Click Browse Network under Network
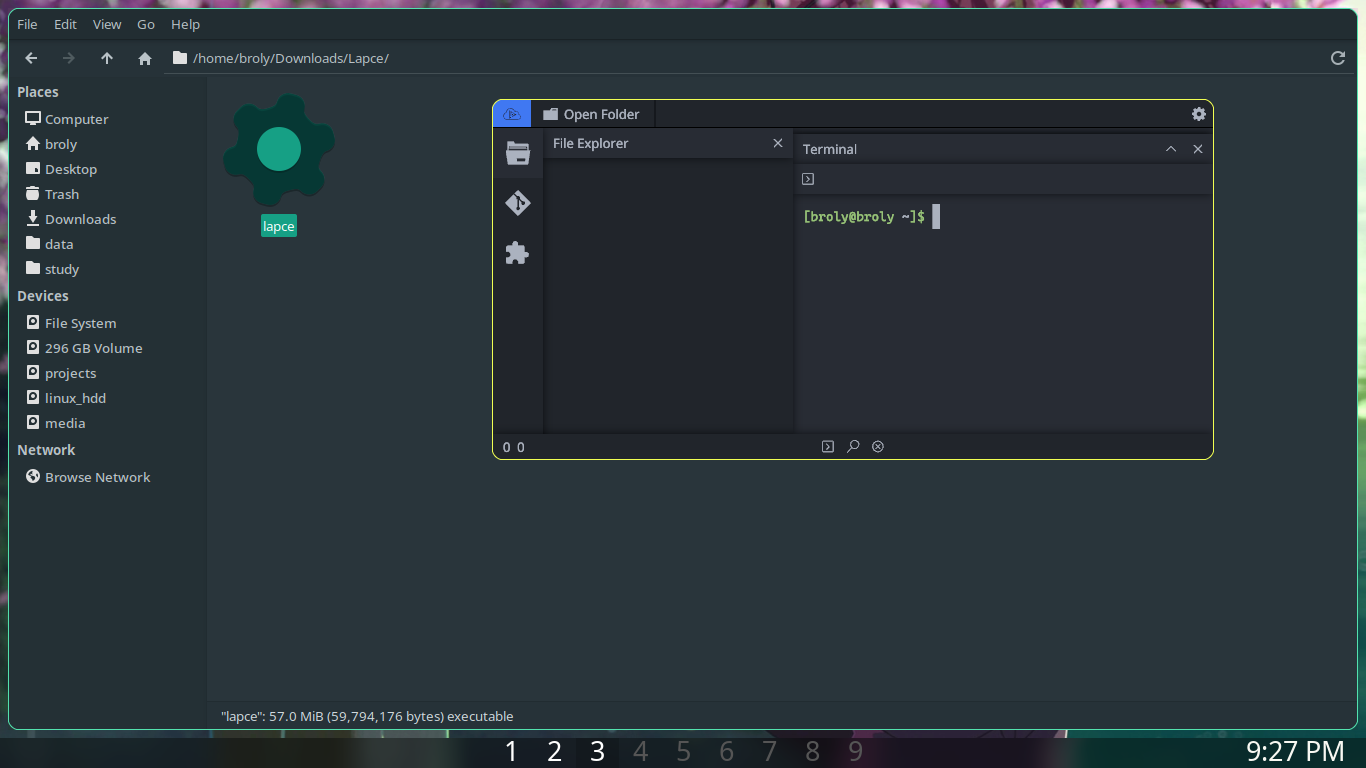This screenshot has width=1366, height=768. point(97,477)
